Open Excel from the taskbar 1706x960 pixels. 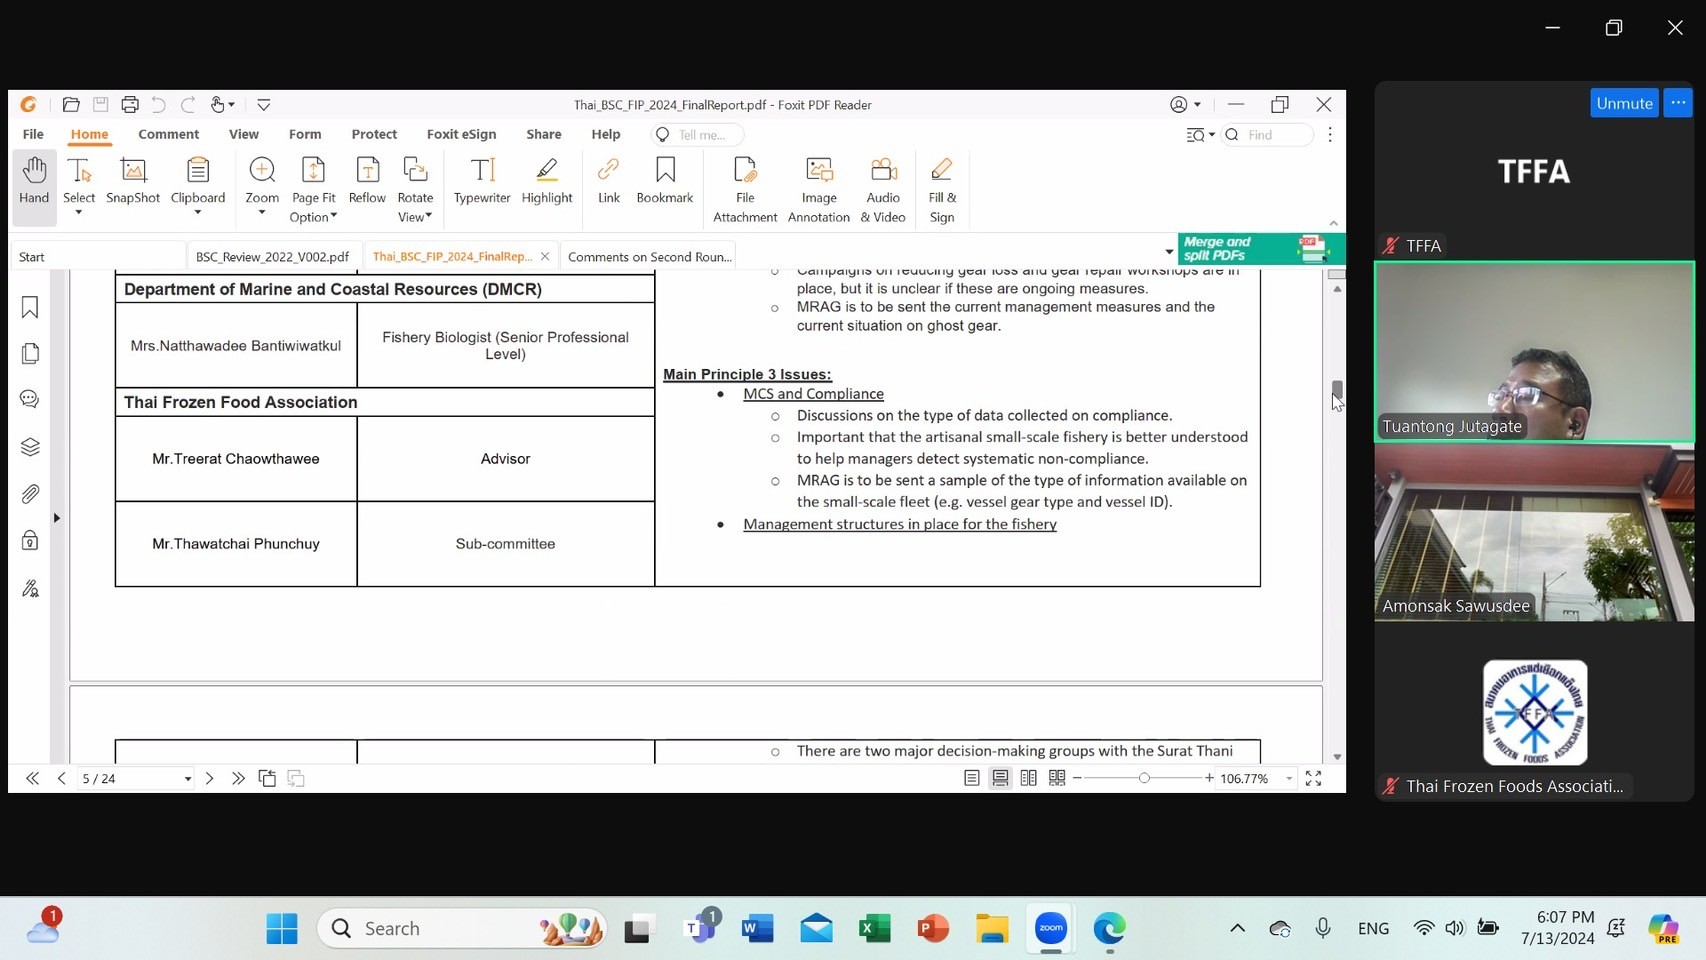coord(874,929)
